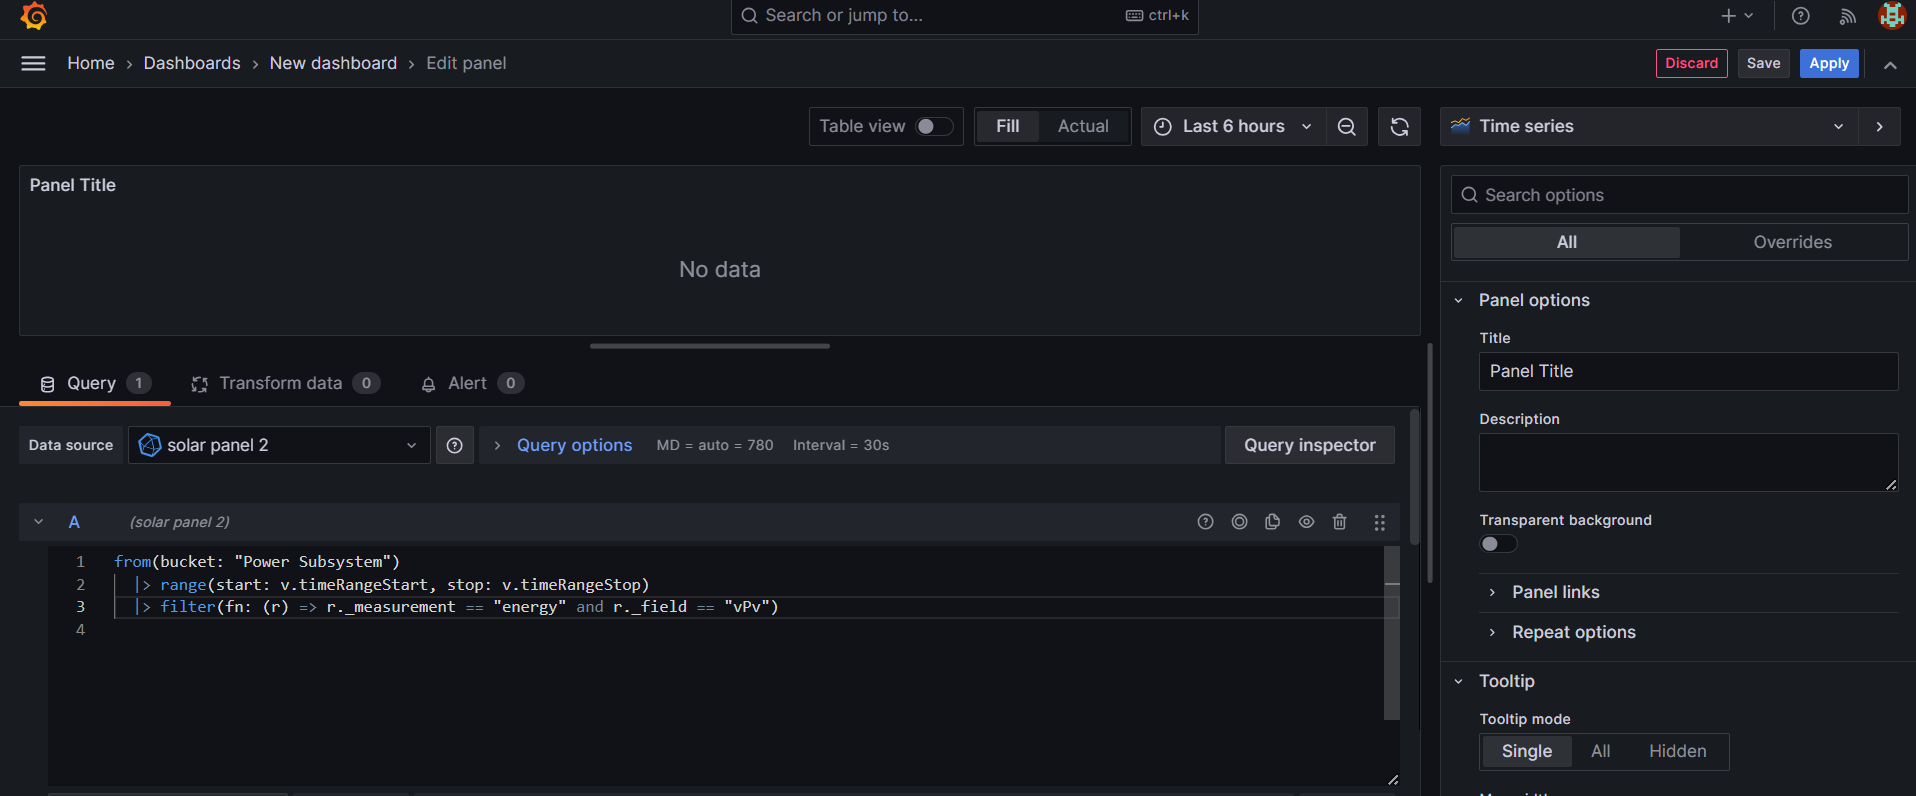Go to New dashboard breadcrumb

[x=333, y=63]
